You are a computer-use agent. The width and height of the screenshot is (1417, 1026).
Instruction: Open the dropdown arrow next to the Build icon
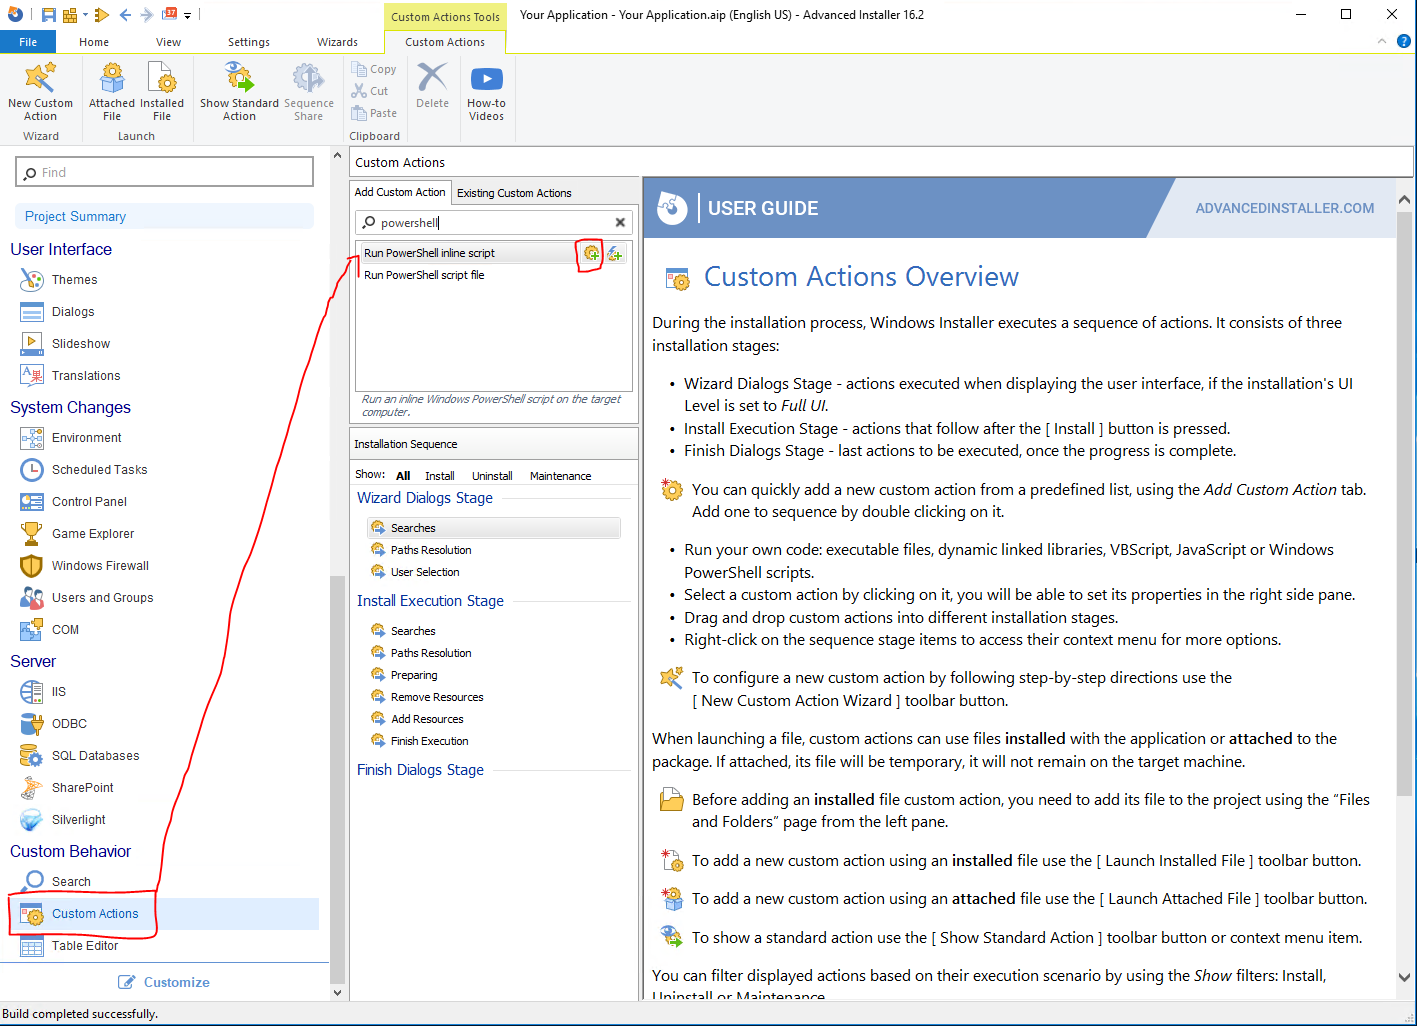(x=85, y=15)
